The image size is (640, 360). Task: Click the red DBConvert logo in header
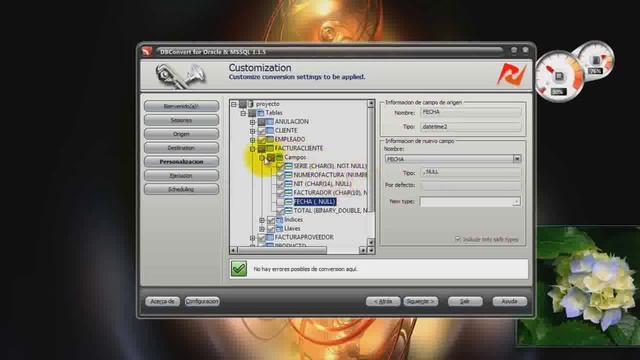coord(511,74)
